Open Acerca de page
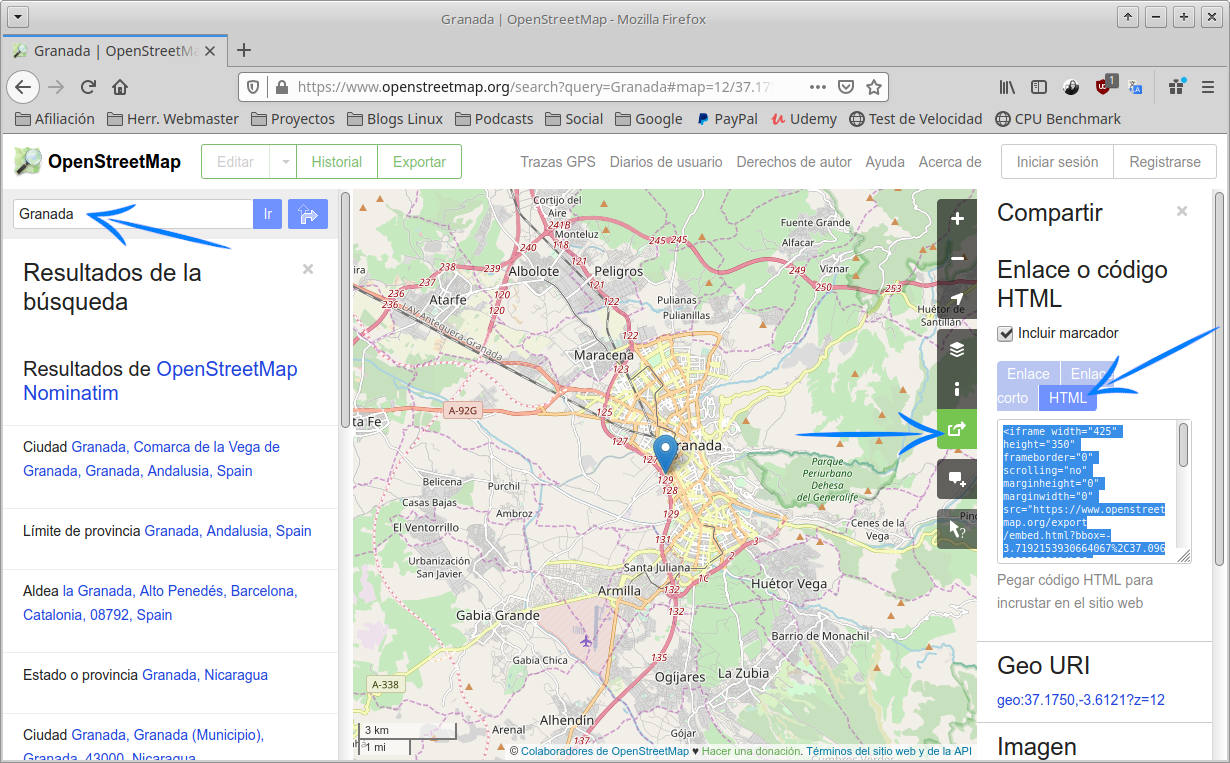This screenshot has width=1230, height=763. [x=950, y=162]
